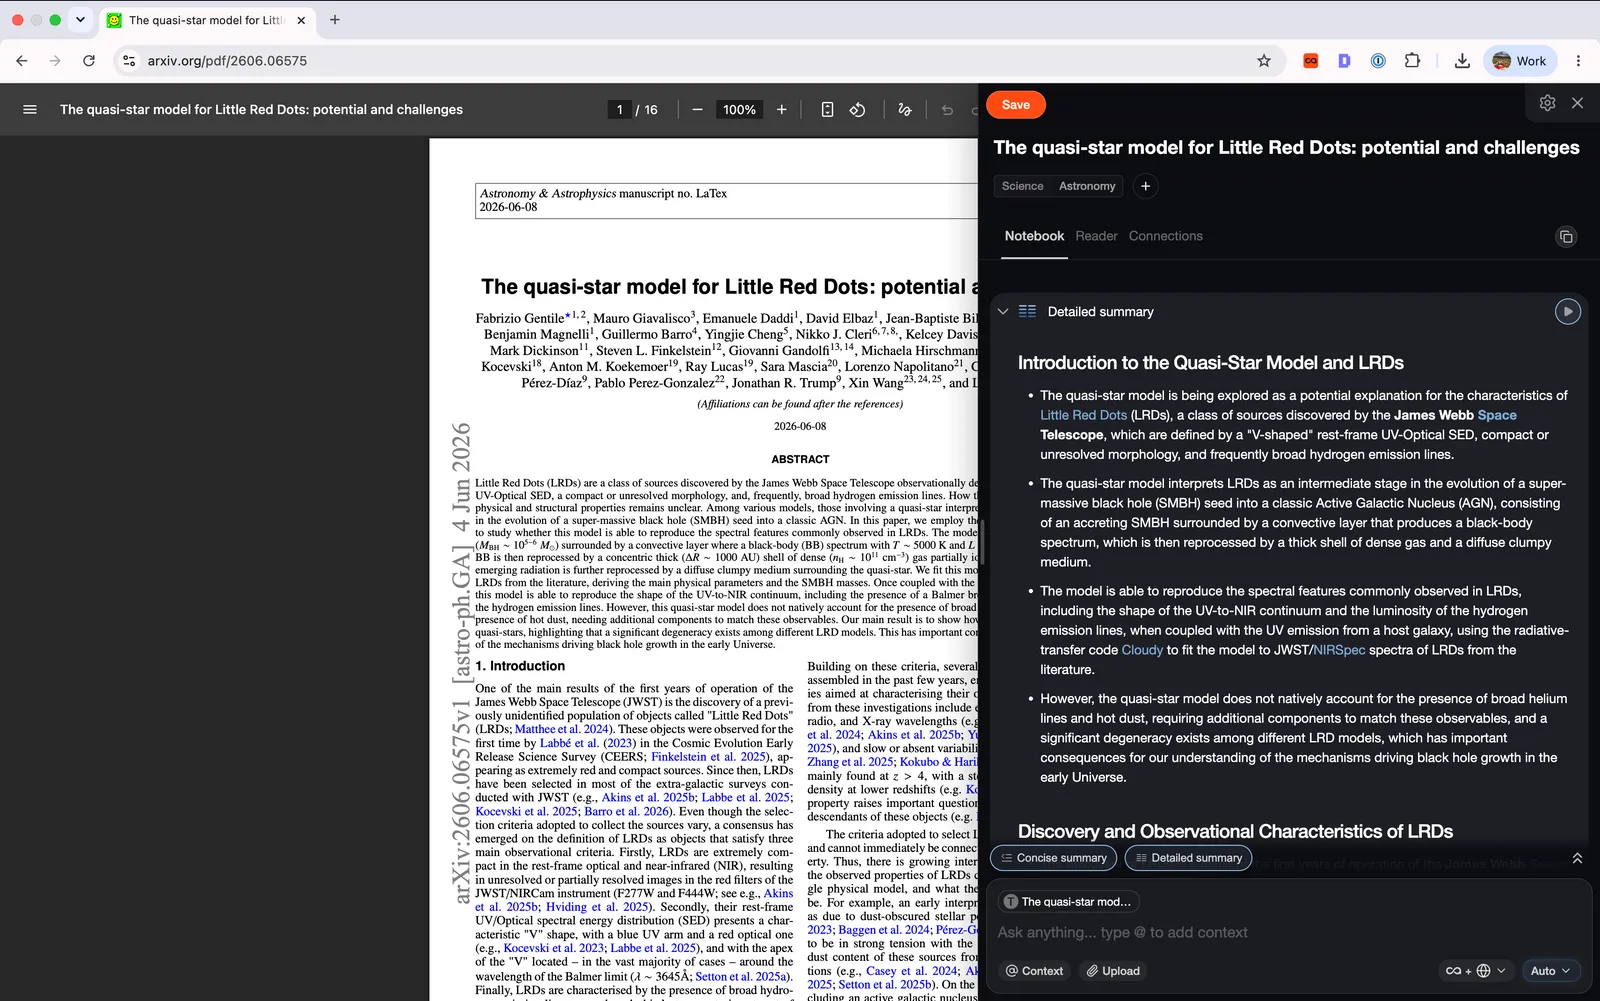
Task: Switch to the Connections tab
Action: 1166,236
